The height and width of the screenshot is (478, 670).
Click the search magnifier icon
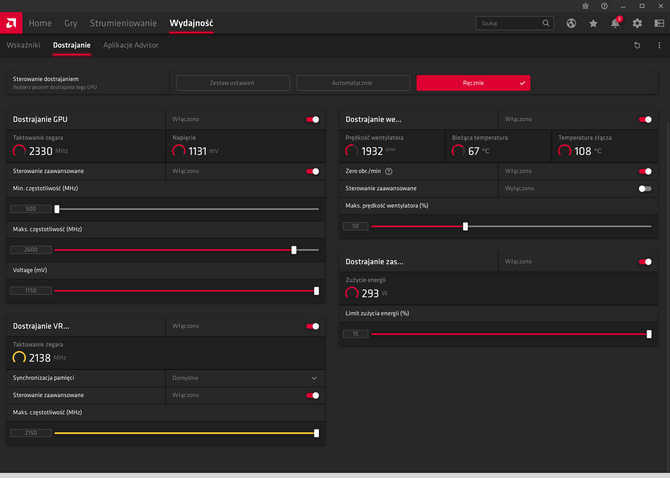546,23
